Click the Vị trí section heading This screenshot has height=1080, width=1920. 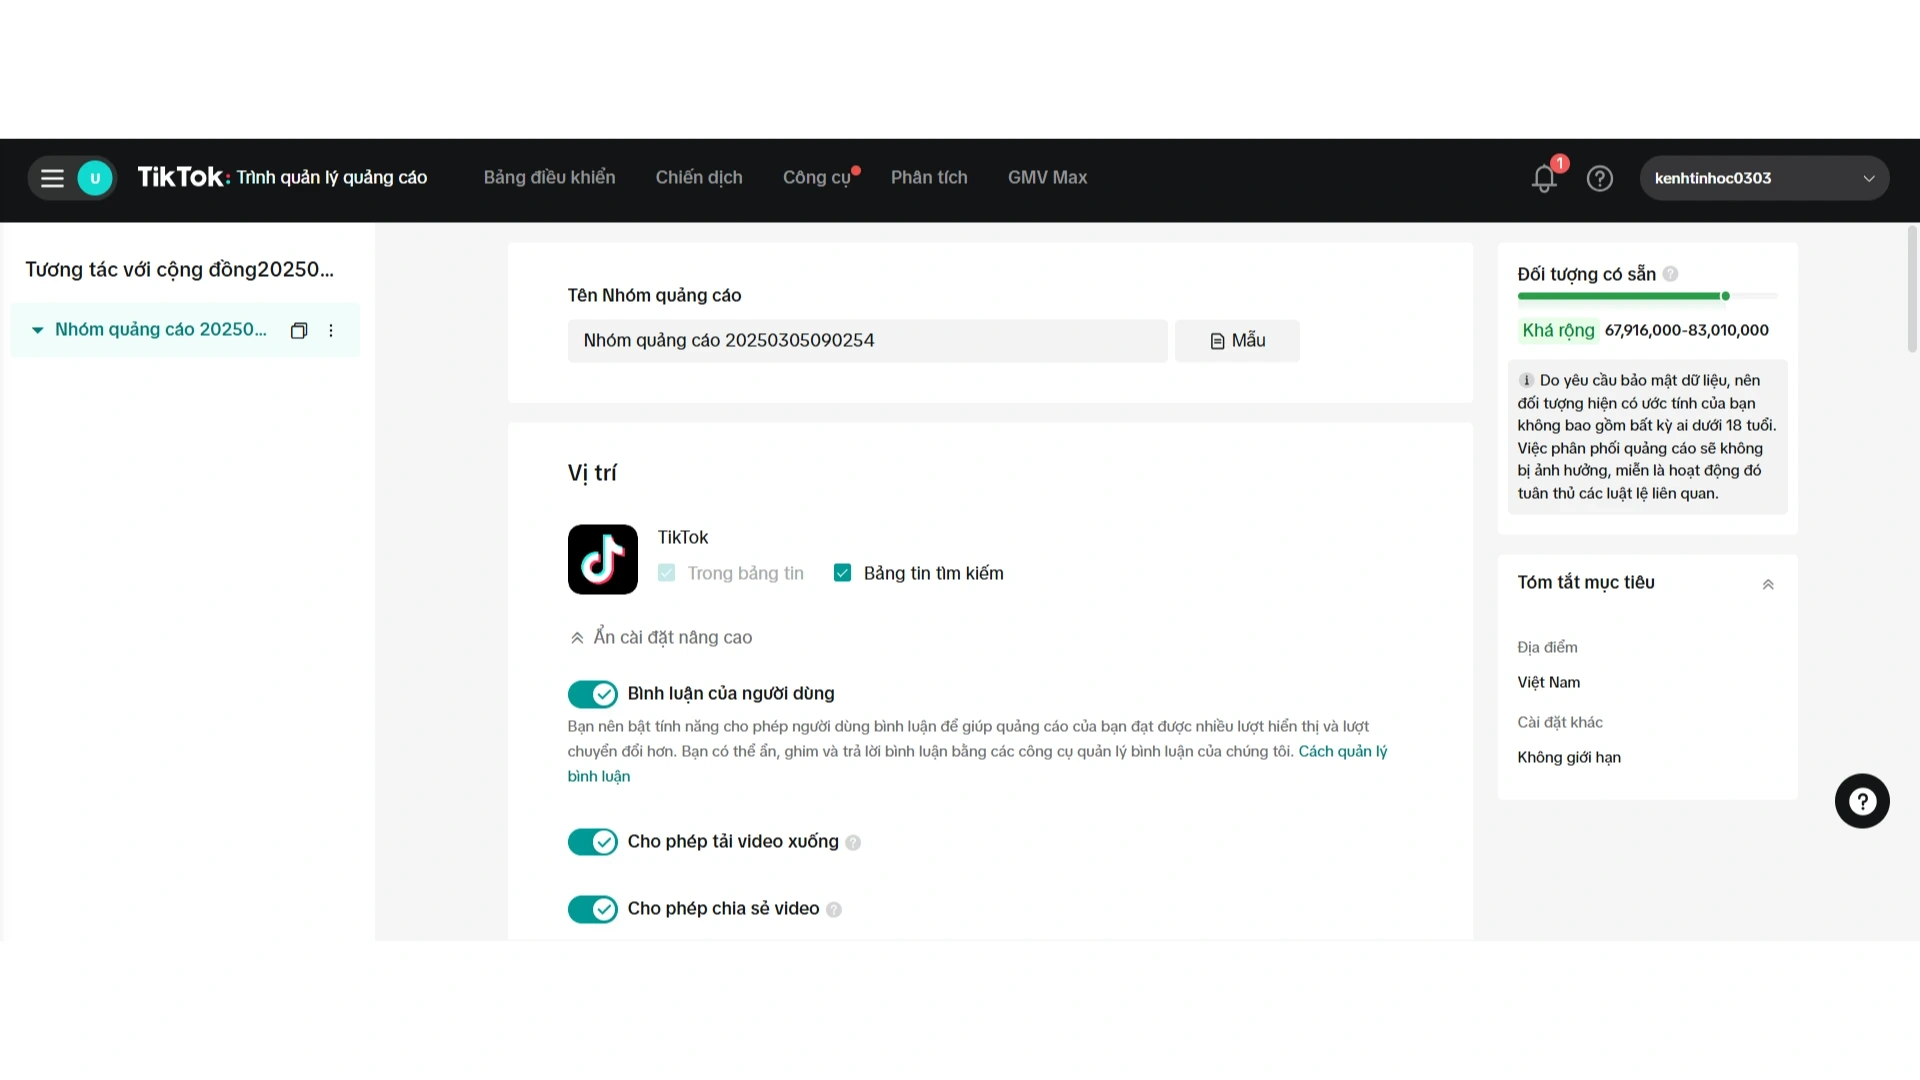coord(592,473)
